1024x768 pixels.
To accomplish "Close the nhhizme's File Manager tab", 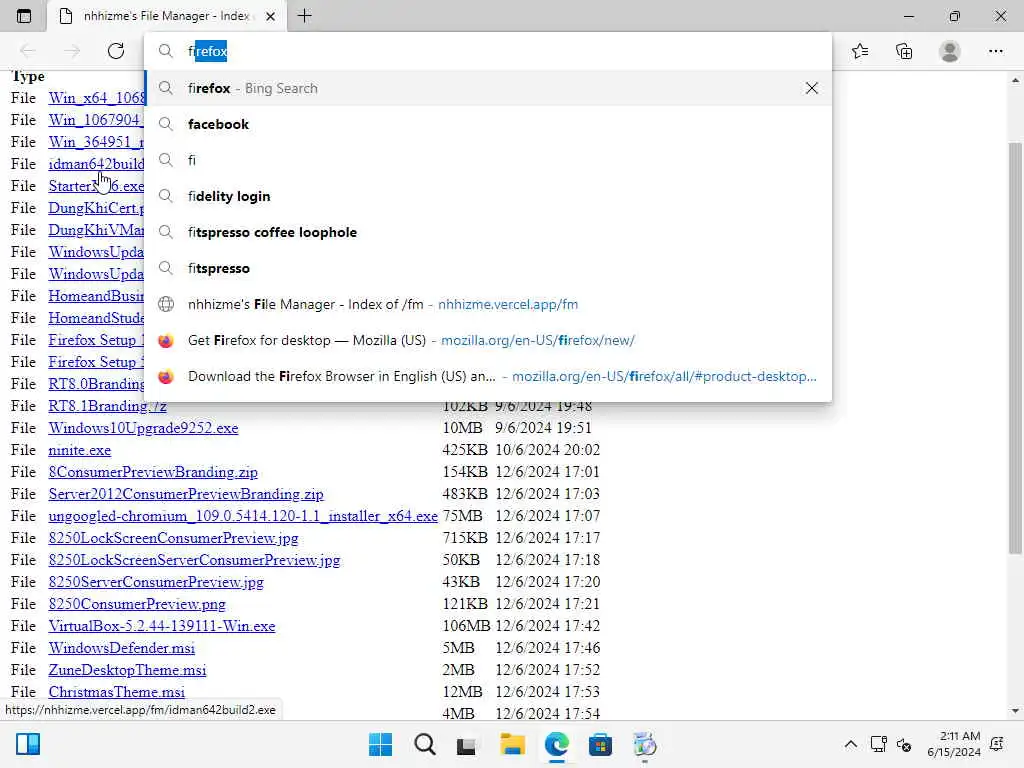I will 270,16.
